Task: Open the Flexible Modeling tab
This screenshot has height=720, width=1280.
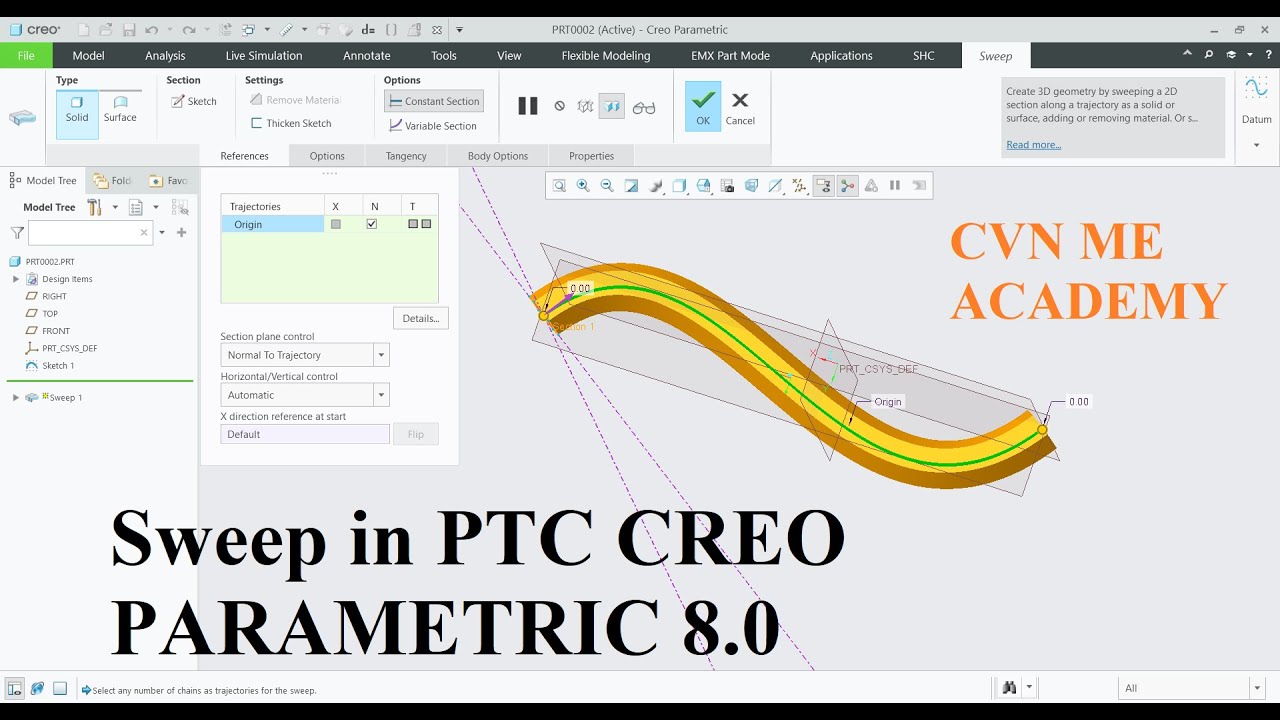Action: [606, 56]
